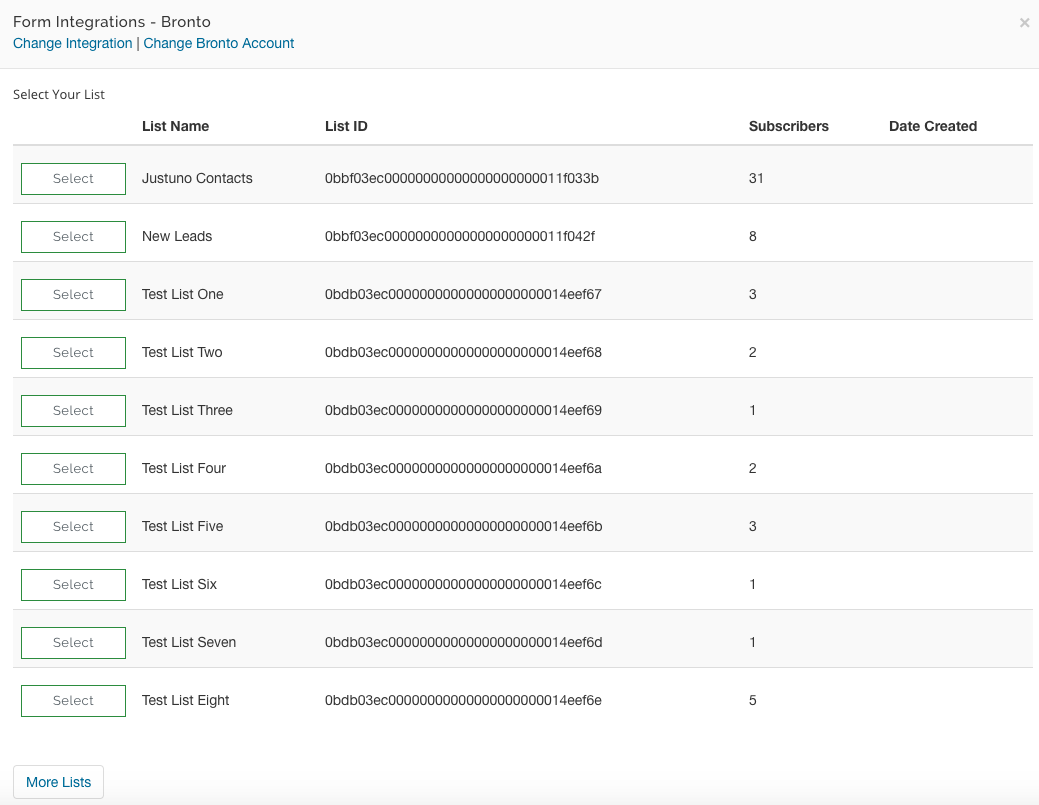
Task: Click the Justuno Contacts list ID text
Action: click(x=461, y=178)
